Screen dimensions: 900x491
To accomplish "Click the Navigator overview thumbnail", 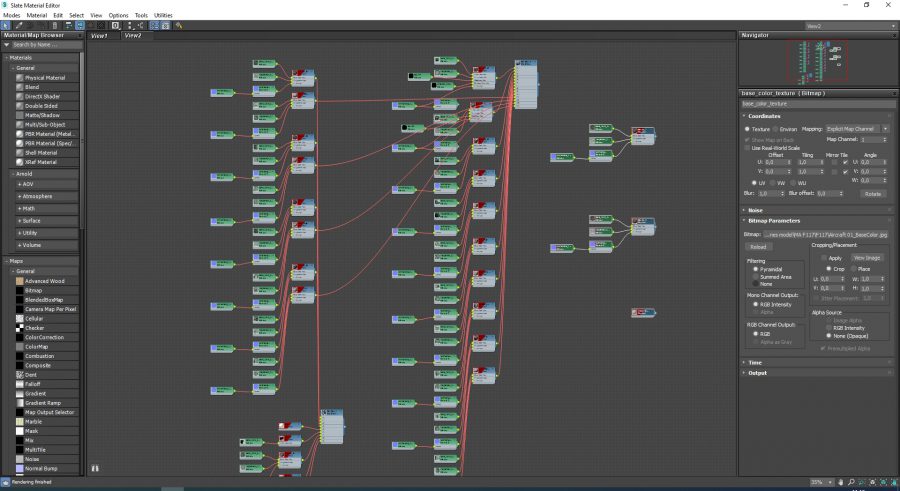I will (x=818, y=62).
